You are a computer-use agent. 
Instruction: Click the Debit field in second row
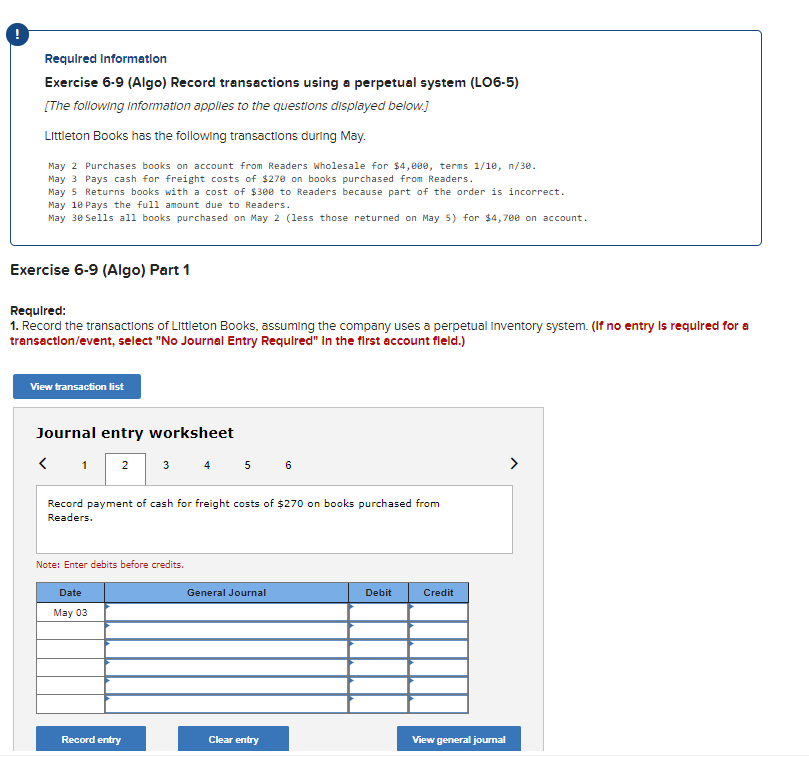coord(379,631)
